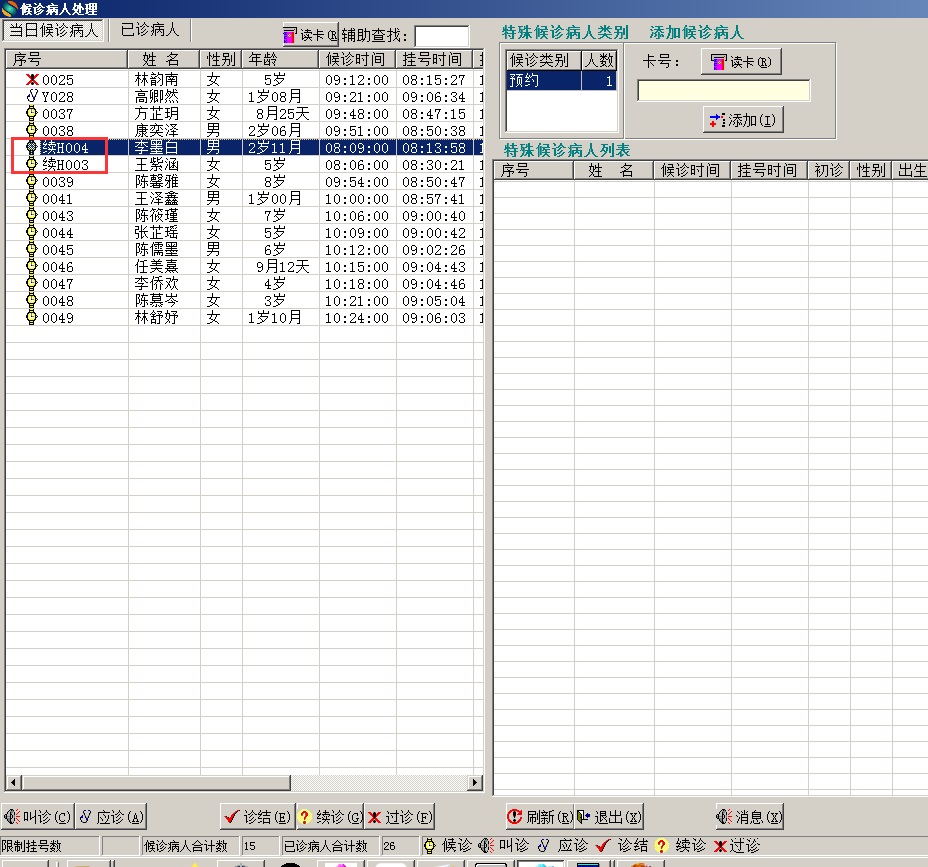
Task: Click the 过诊 red X legend icon
Action: (x=720, y=846)
